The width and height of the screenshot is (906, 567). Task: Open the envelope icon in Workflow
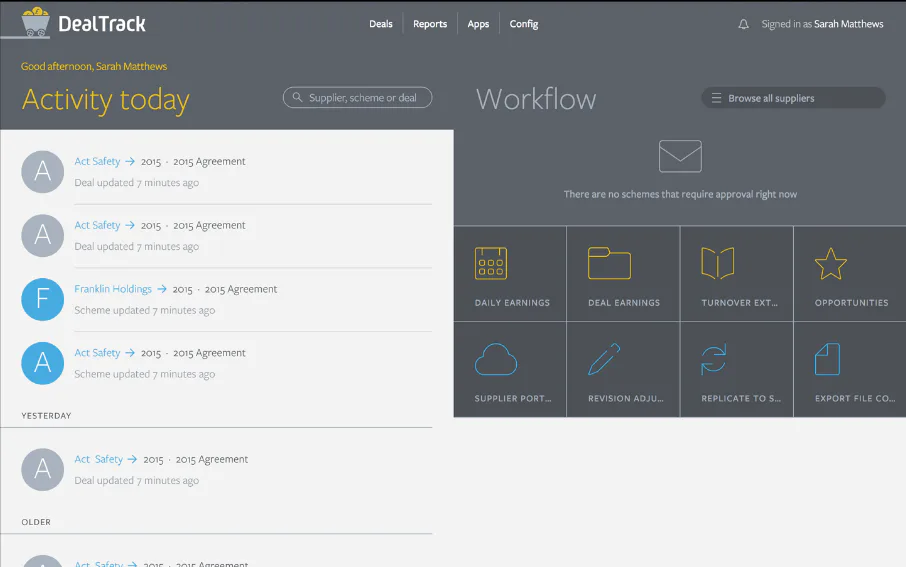point(680,156)
